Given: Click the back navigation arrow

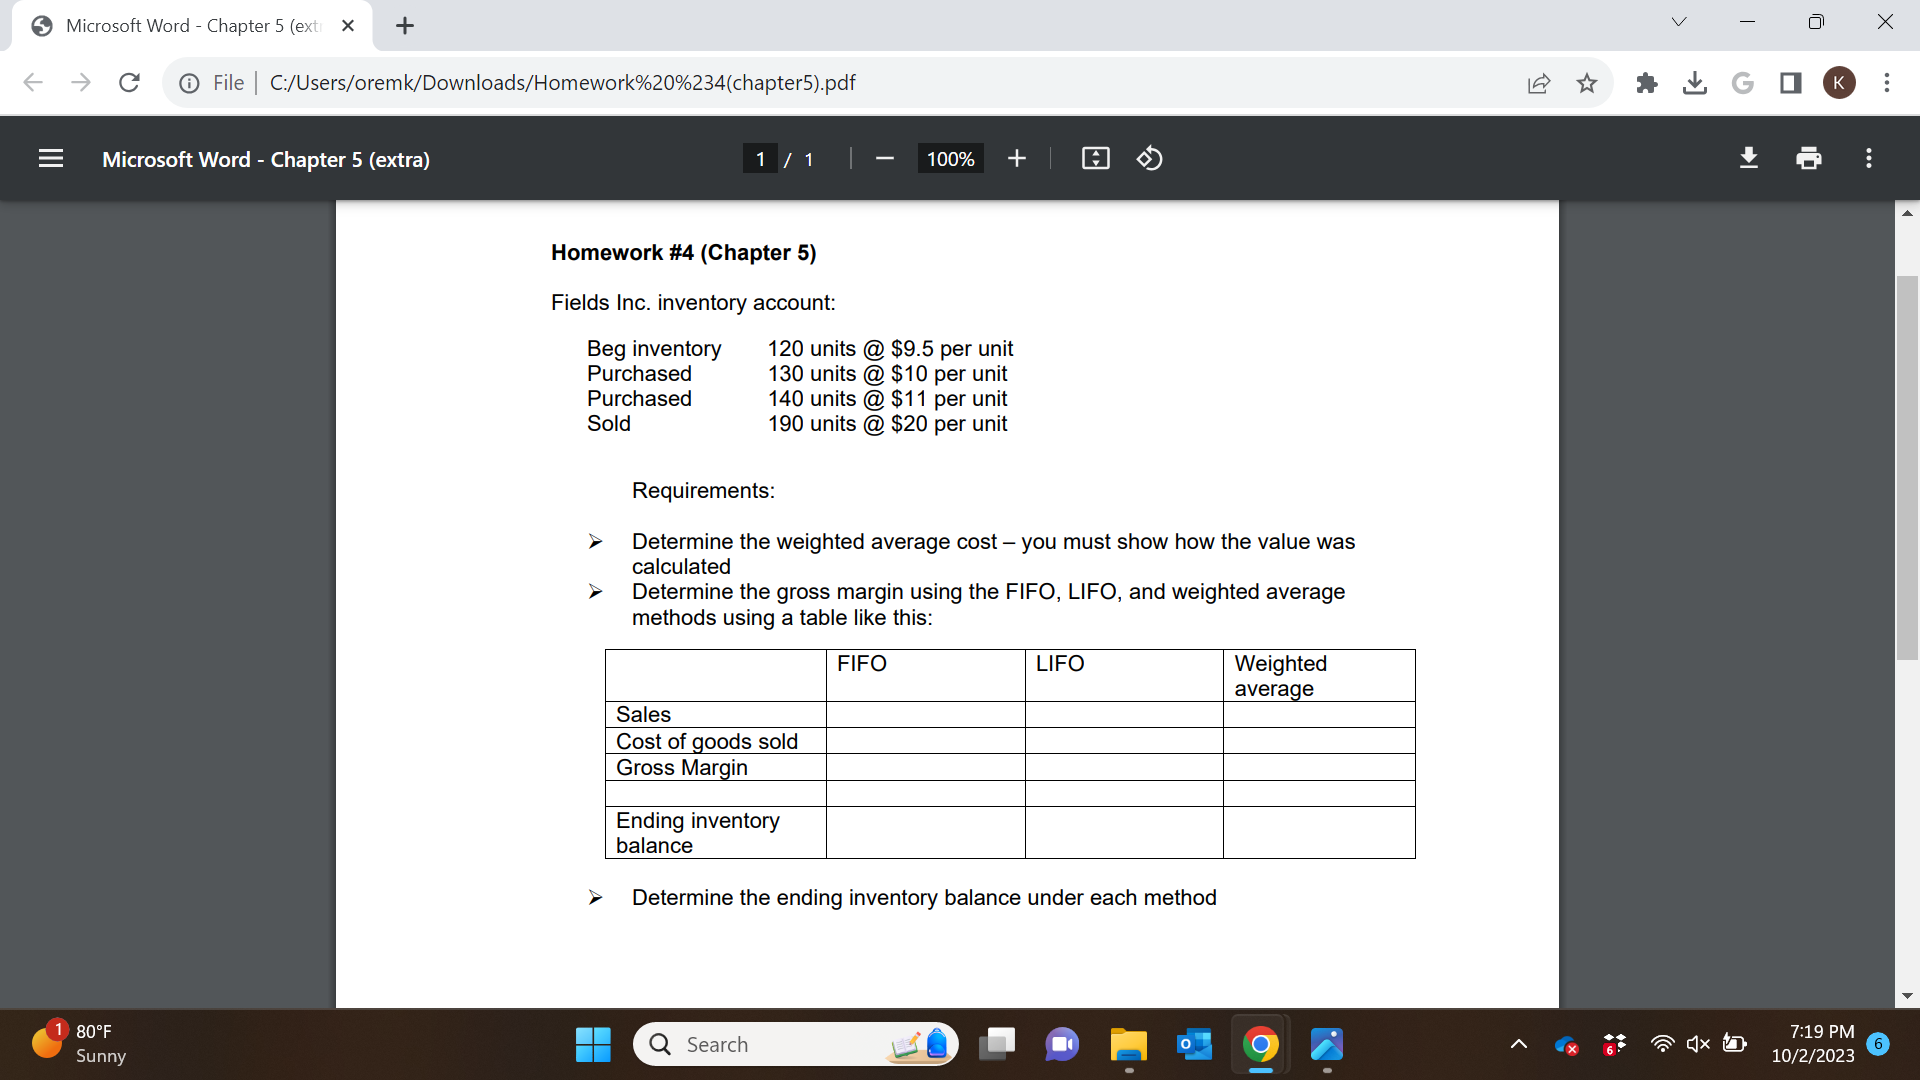Looking at the screenshot, I should pyautogui.click(x=33, y=82).
